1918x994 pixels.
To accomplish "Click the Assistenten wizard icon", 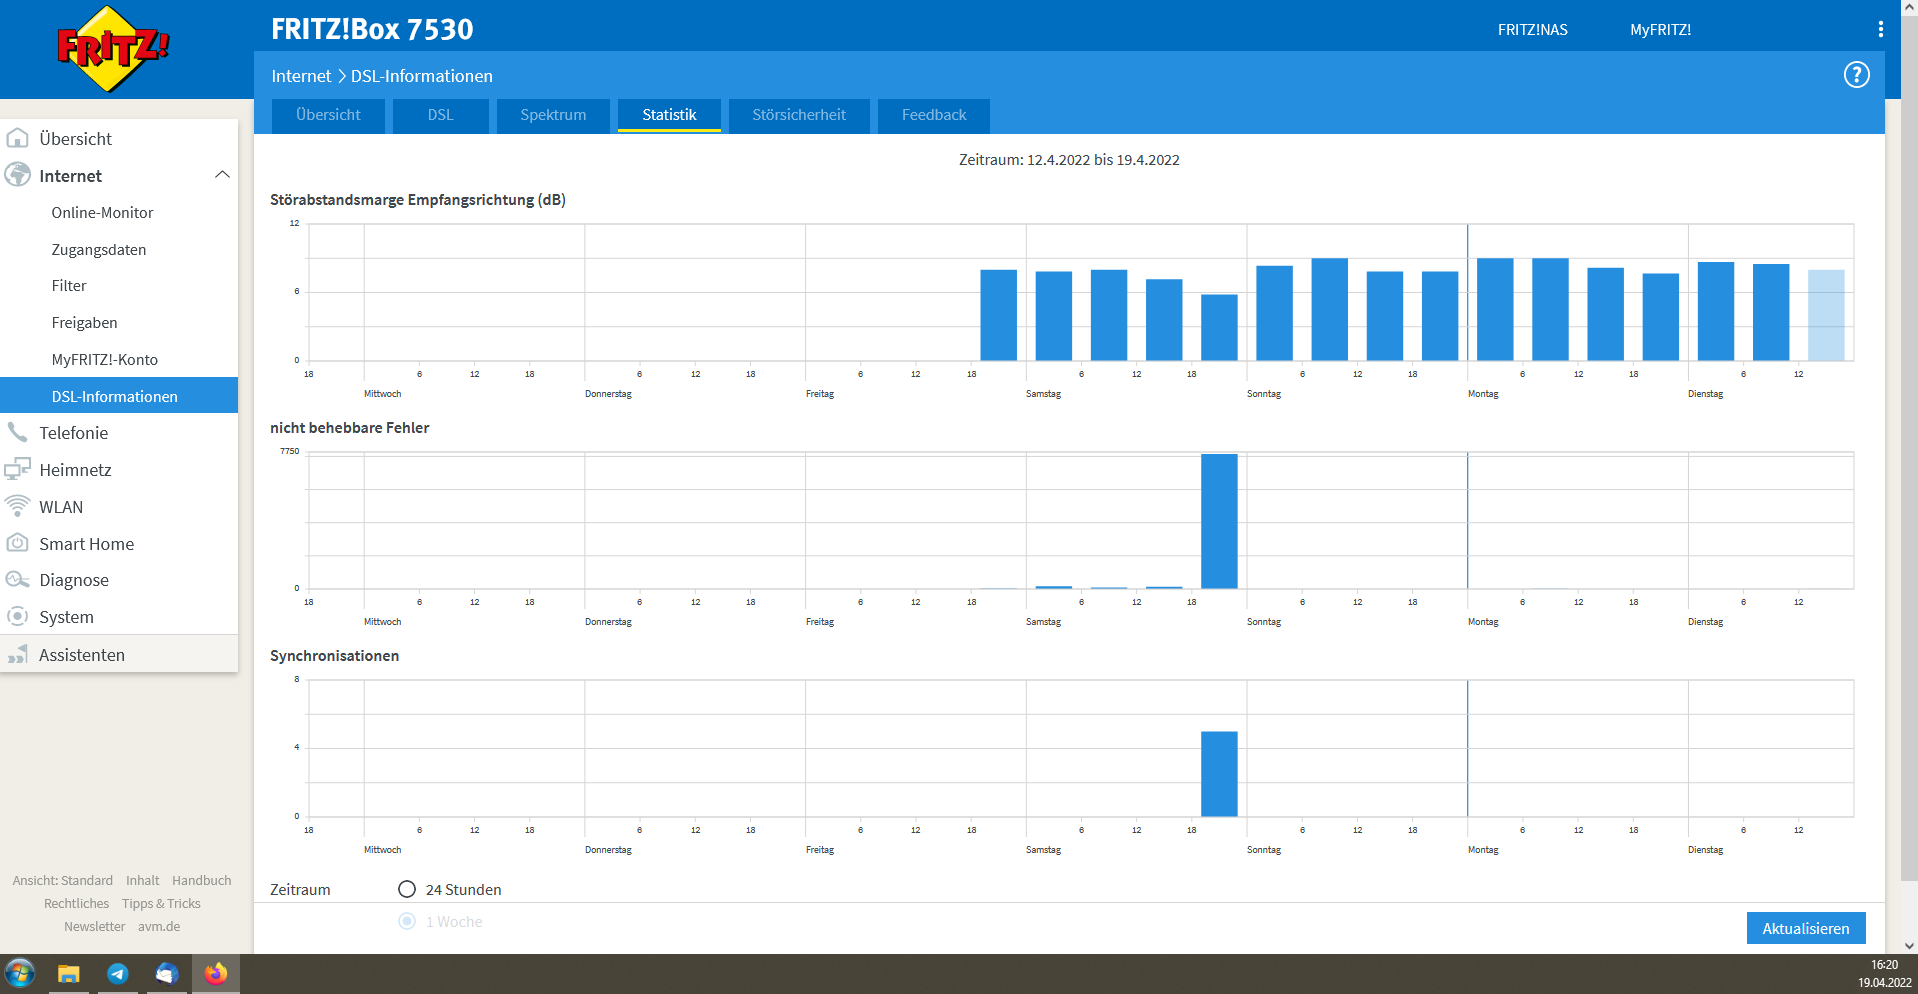I will click(x=18, y=655).
